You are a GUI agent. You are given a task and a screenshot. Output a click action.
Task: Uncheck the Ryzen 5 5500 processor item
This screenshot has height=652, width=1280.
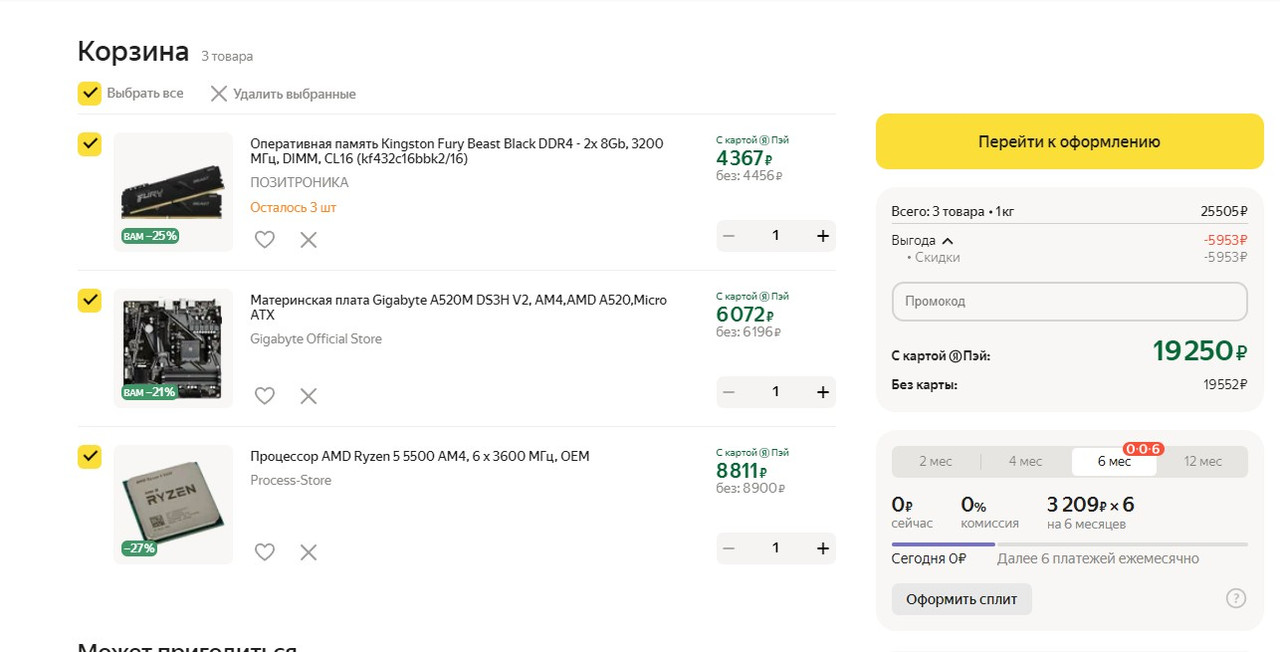pos(90,457)
